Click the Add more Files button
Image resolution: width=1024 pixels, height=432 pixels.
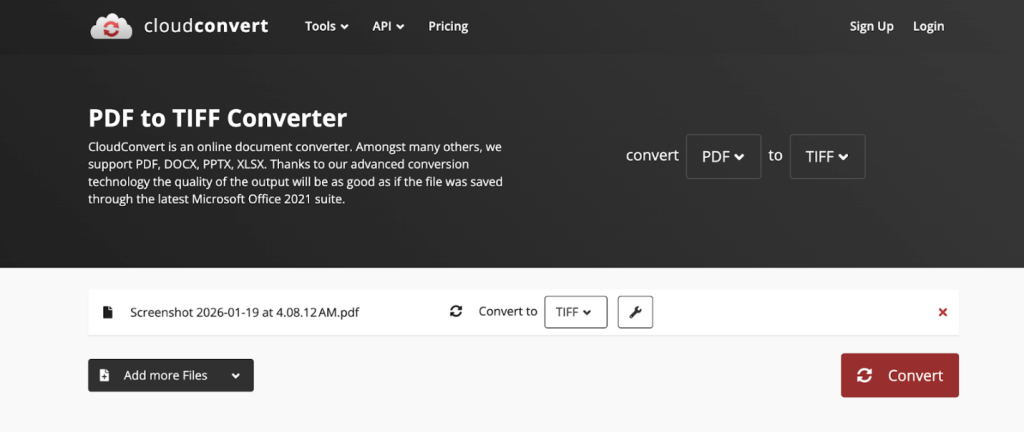pos(170,375)
